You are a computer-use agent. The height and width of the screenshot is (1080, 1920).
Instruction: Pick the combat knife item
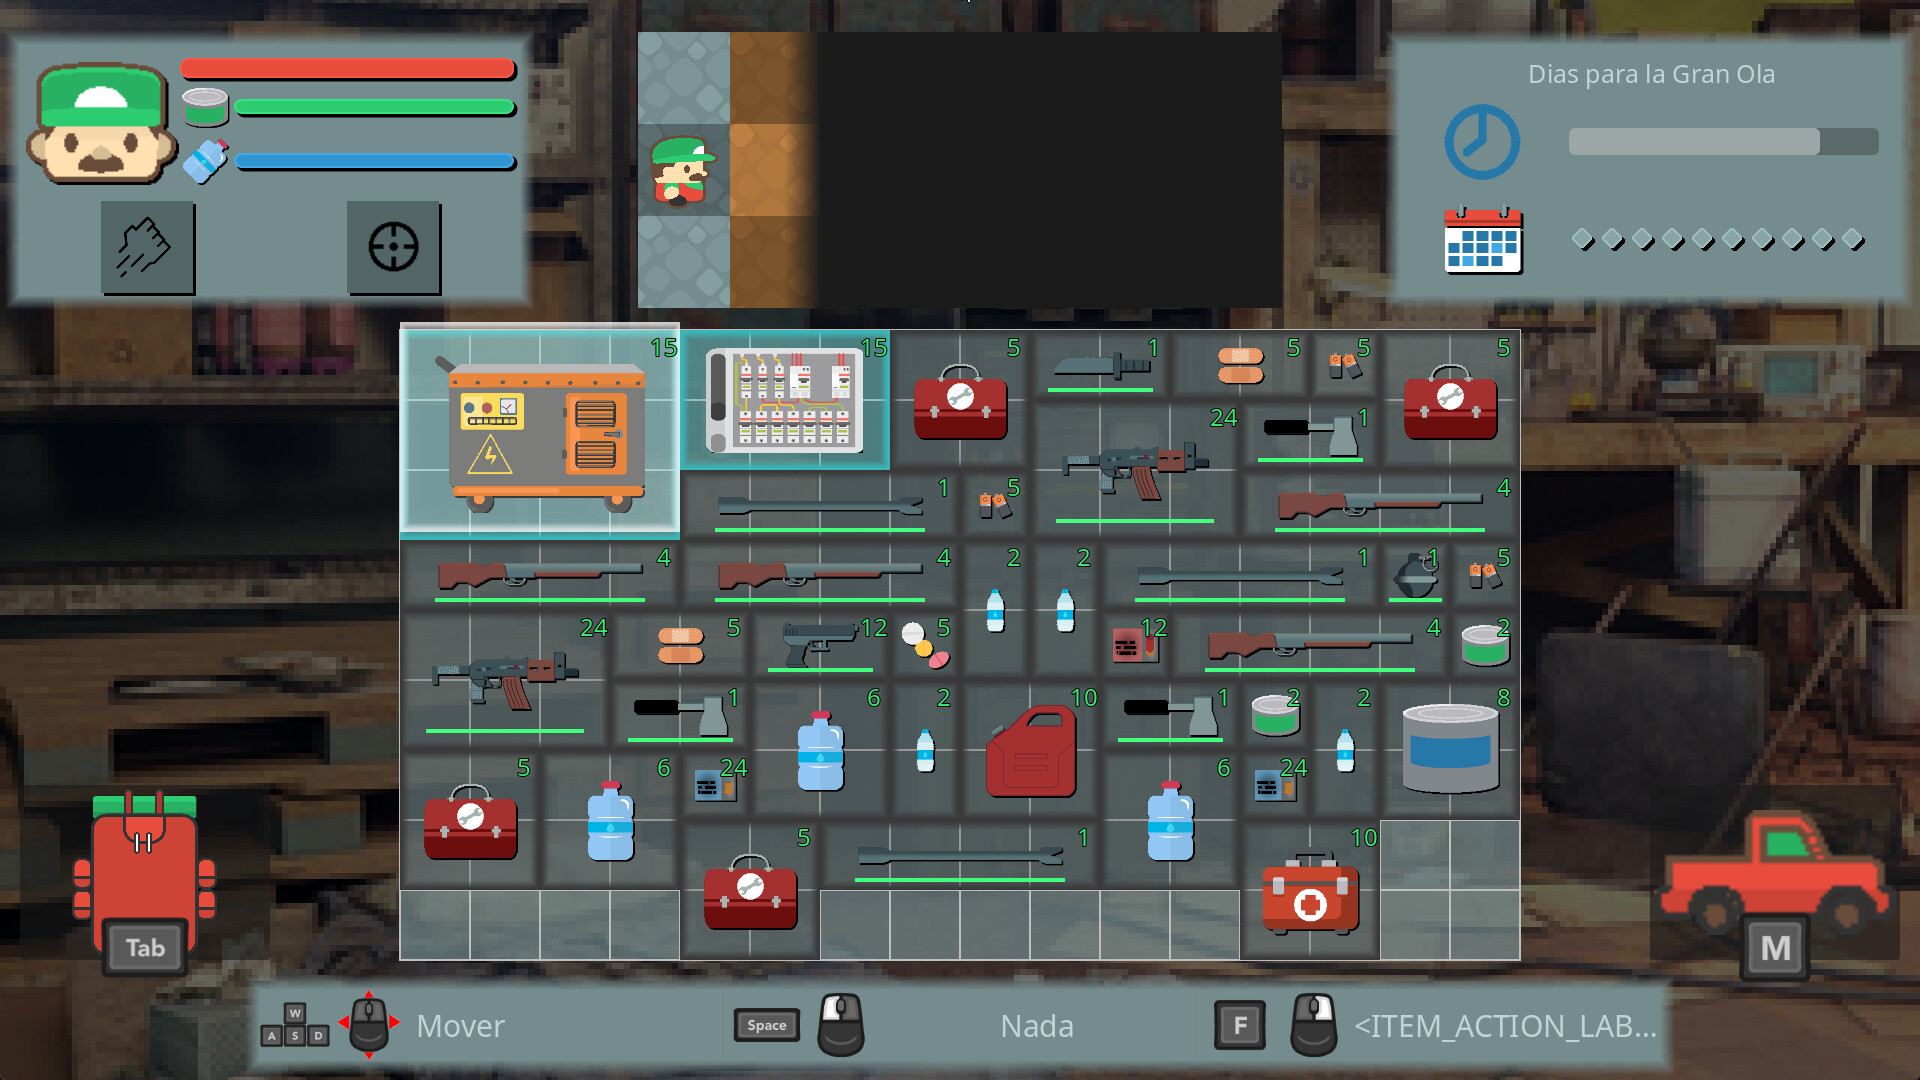coord(1099,365)
